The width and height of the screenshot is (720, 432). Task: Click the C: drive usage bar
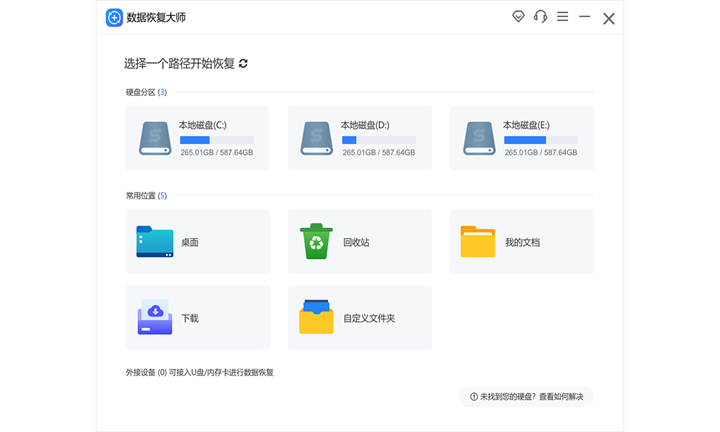[217, 140]
